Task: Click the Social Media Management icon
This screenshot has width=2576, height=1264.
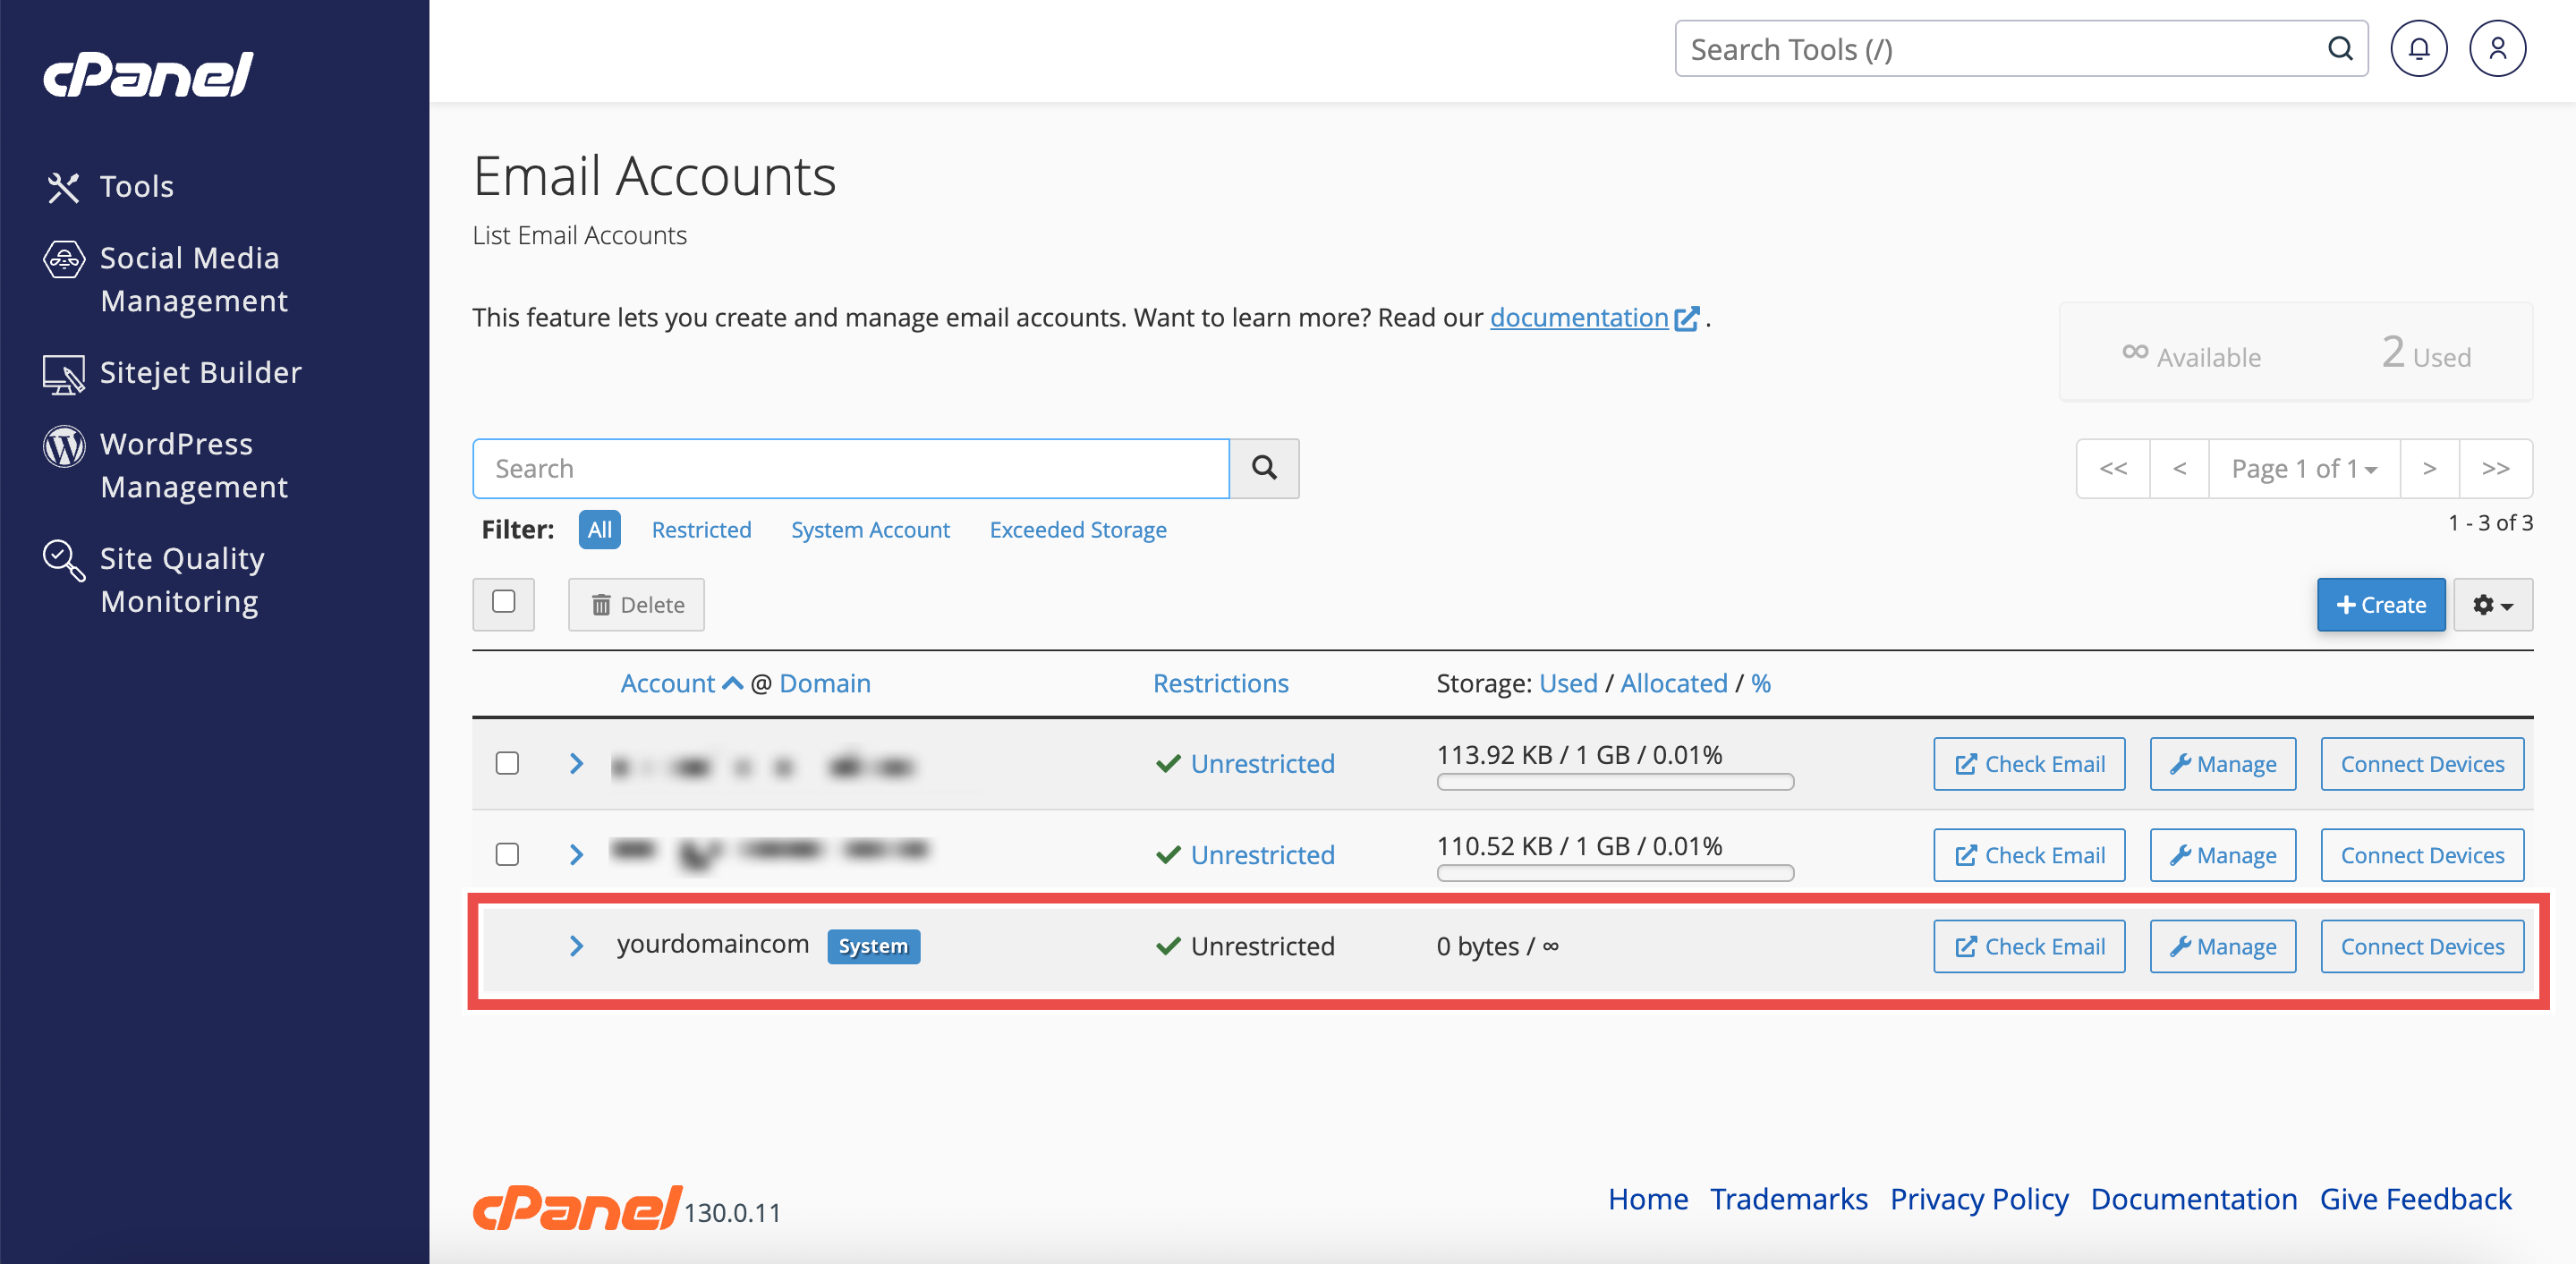Action: click(63, 260)
